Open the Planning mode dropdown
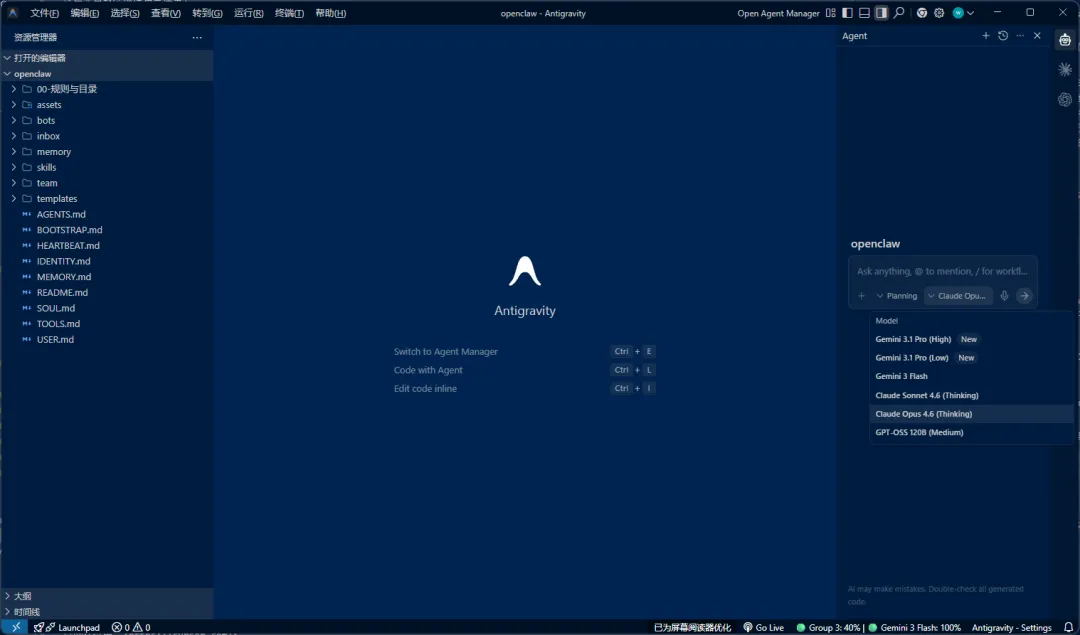 point(897,295)
